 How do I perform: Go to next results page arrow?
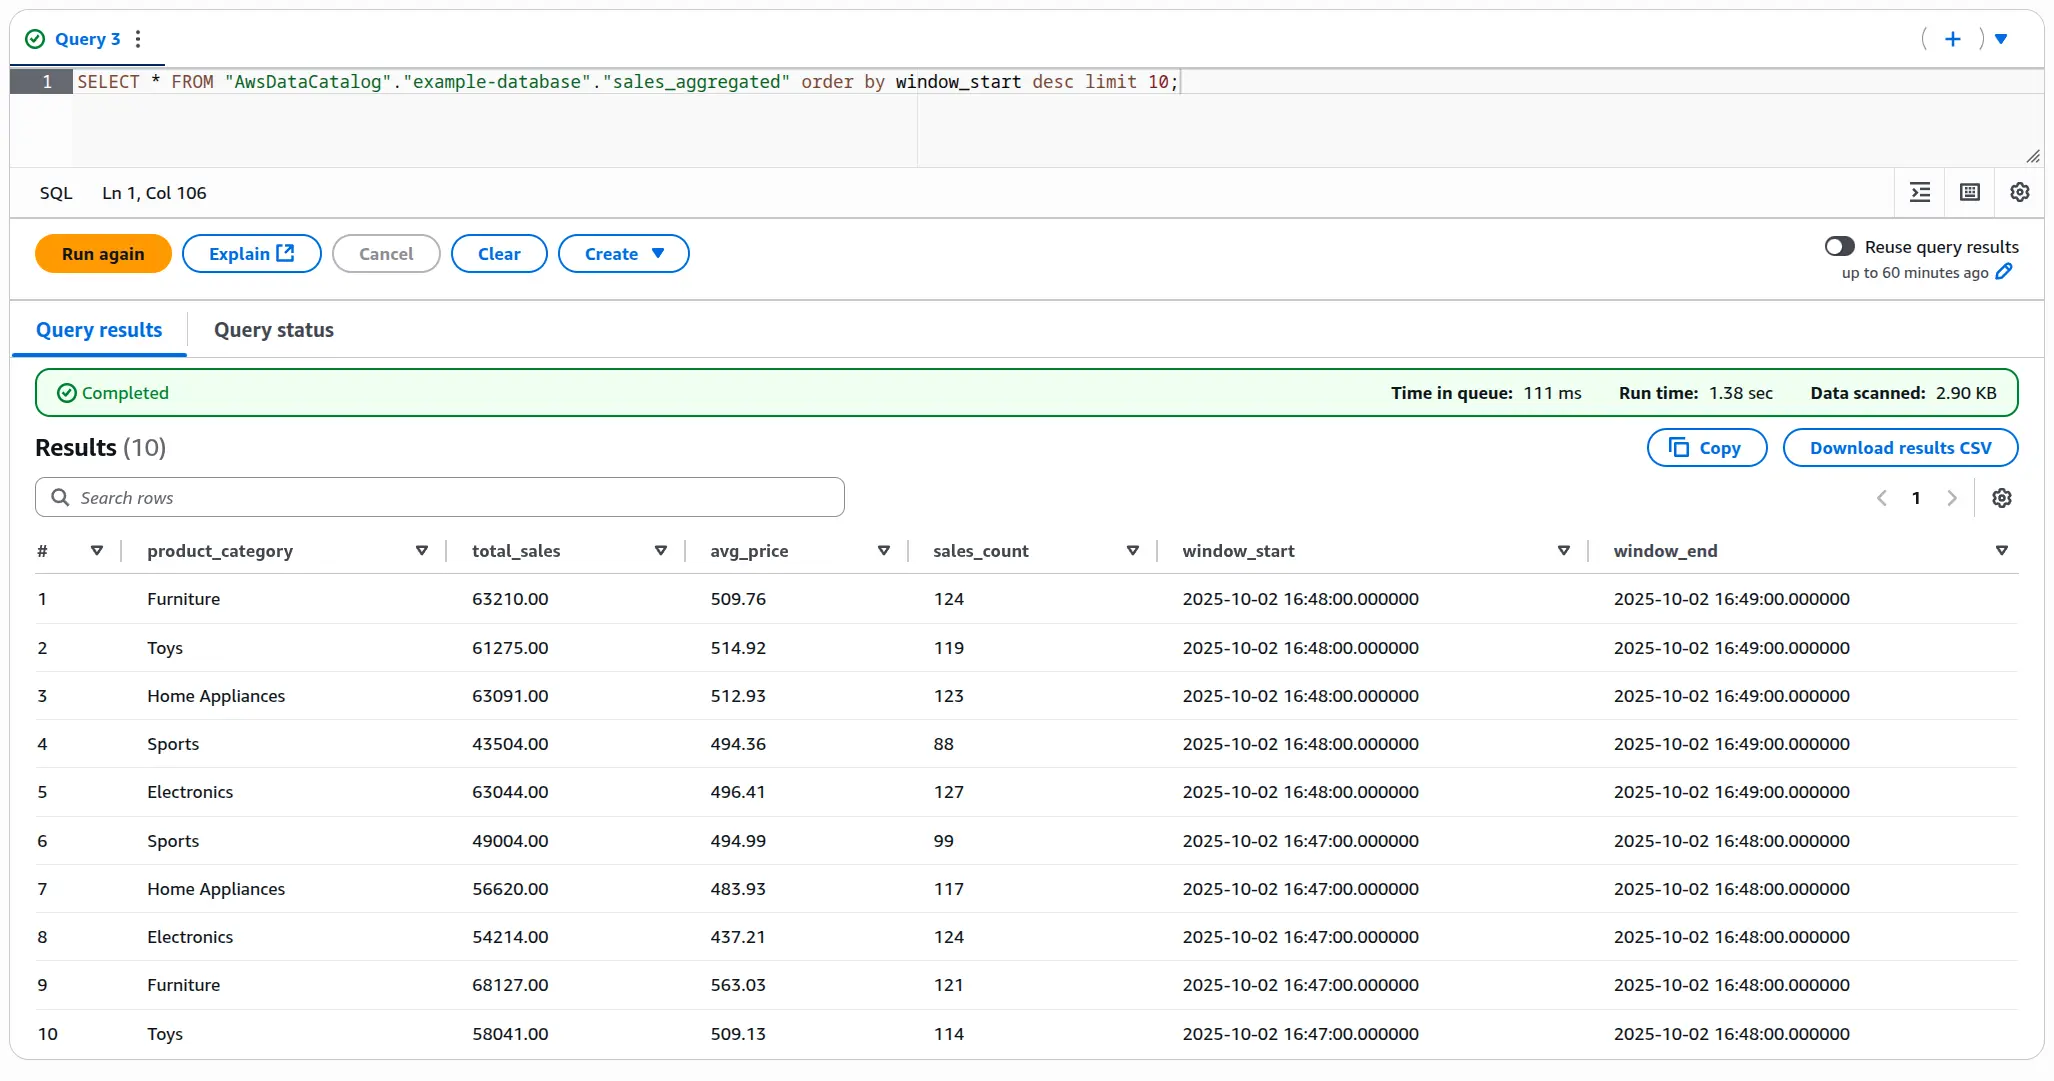click(1951, 498)
